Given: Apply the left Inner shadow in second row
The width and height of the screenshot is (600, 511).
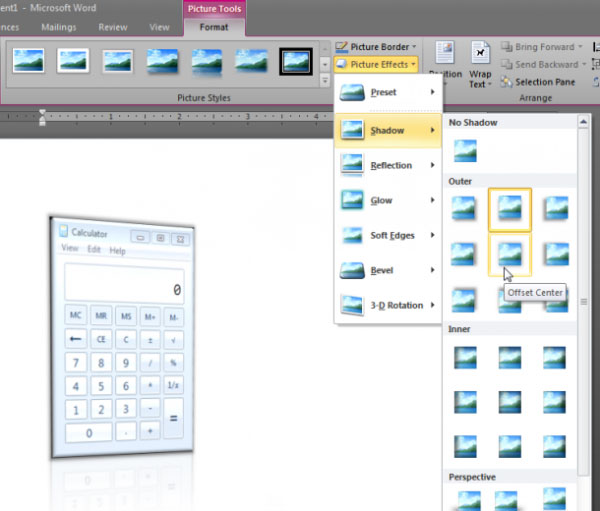Looking at the screenshot, I should tap(465, 402).
